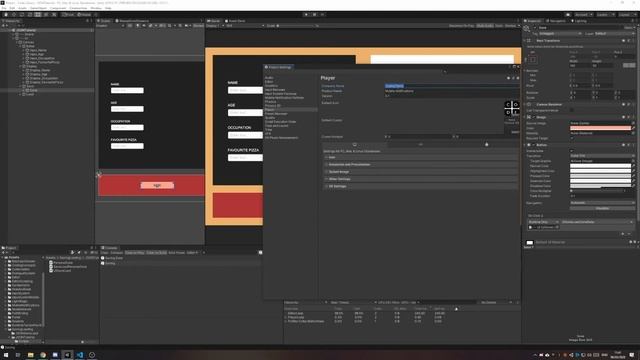Click the Company Name field in Player settings

pos(451,86)
